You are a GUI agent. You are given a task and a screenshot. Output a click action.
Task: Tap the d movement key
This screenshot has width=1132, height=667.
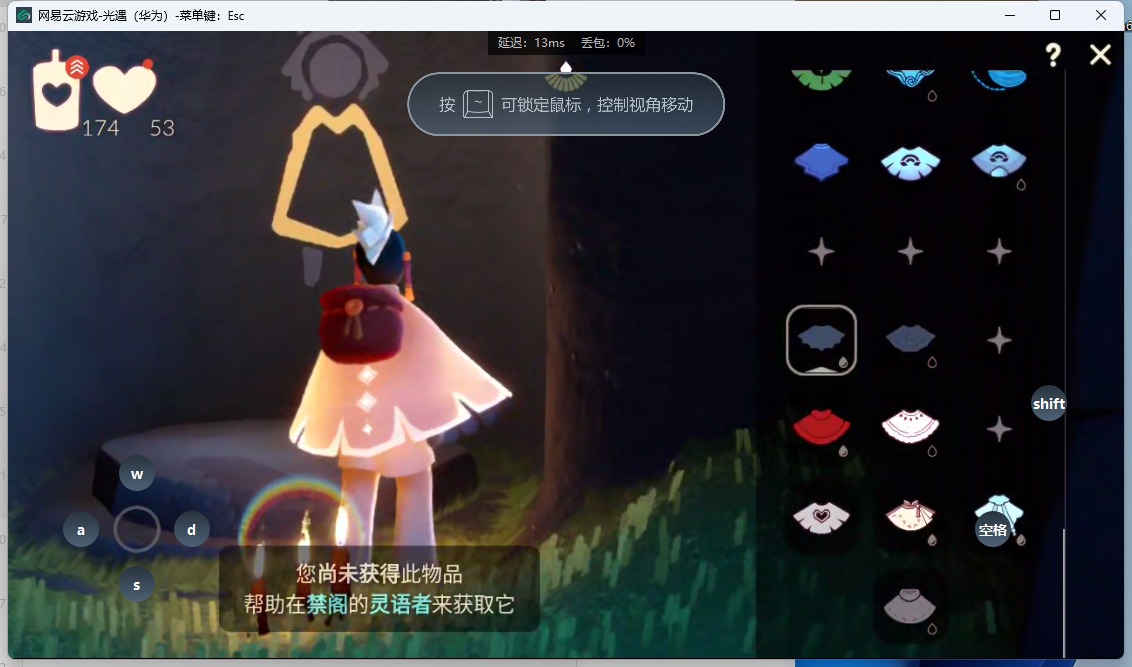pos(191,529)
